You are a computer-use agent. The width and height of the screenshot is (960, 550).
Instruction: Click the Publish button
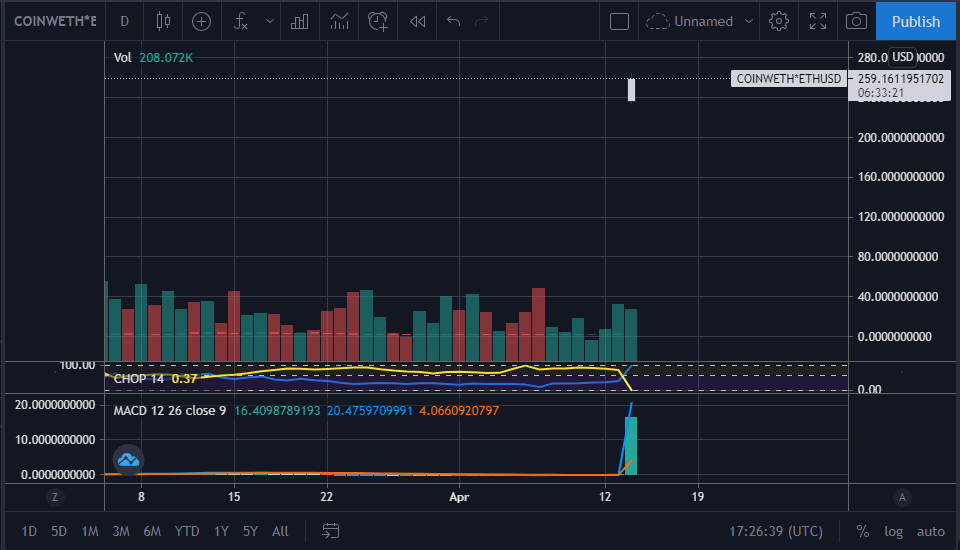tap(915, 21)
